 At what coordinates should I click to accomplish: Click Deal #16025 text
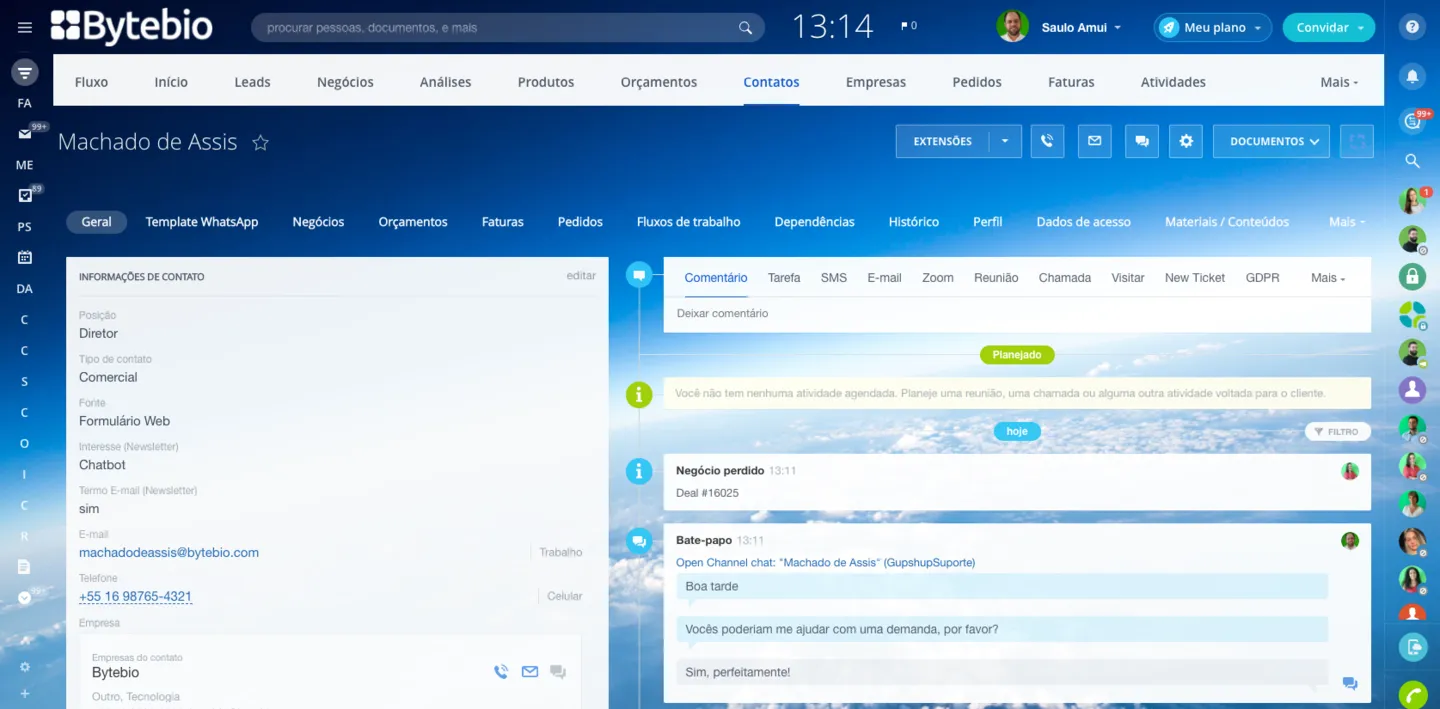tap(707, 493)
